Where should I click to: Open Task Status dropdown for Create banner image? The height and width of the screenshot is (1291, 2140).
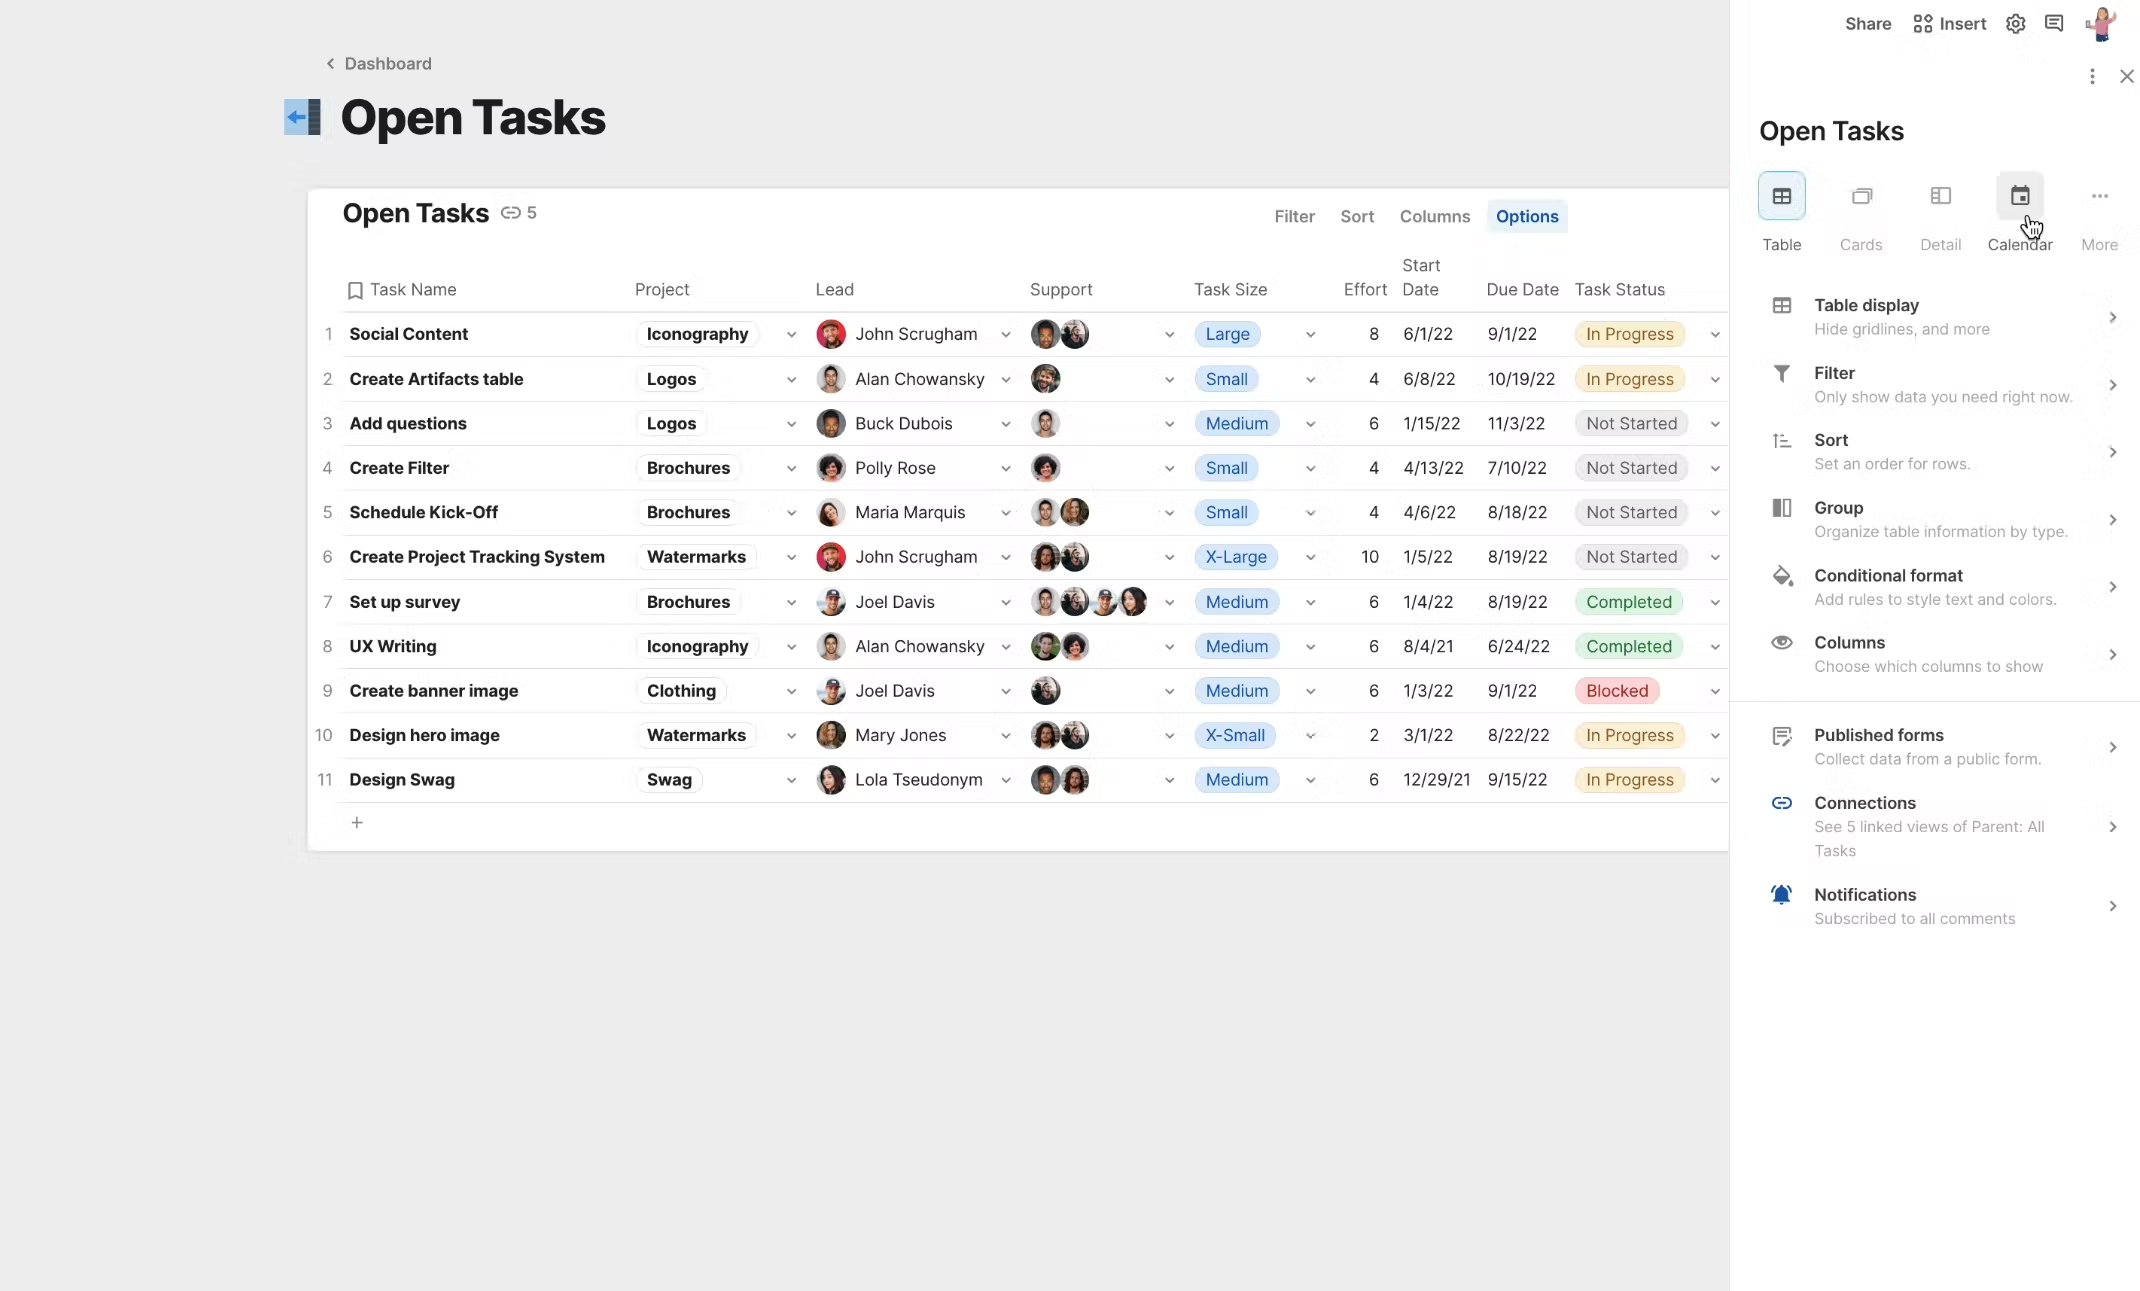click(1714, 692)
